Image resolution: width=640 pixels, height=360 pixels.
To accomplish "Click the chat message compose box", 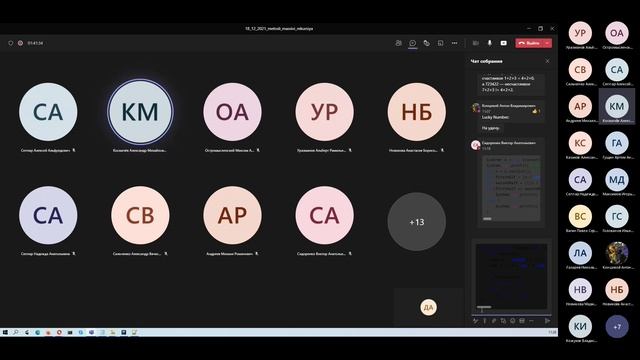I will [x=512, y=277].
